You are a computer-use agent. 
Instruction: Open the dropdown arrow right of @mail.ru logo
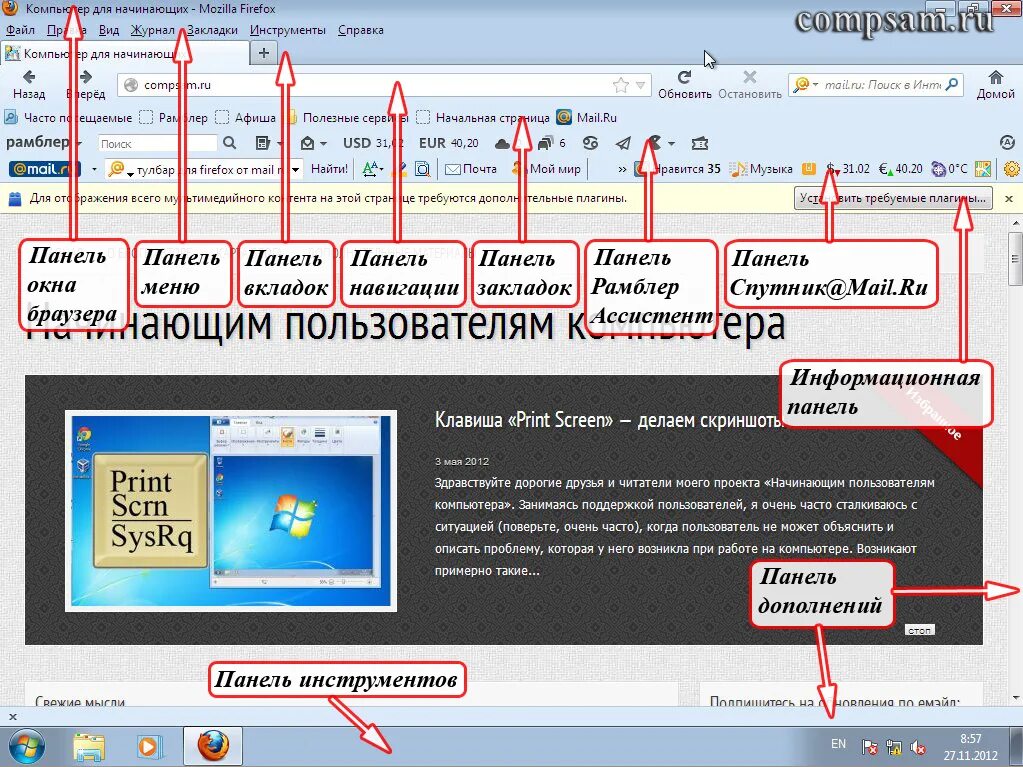click(94, 170)
